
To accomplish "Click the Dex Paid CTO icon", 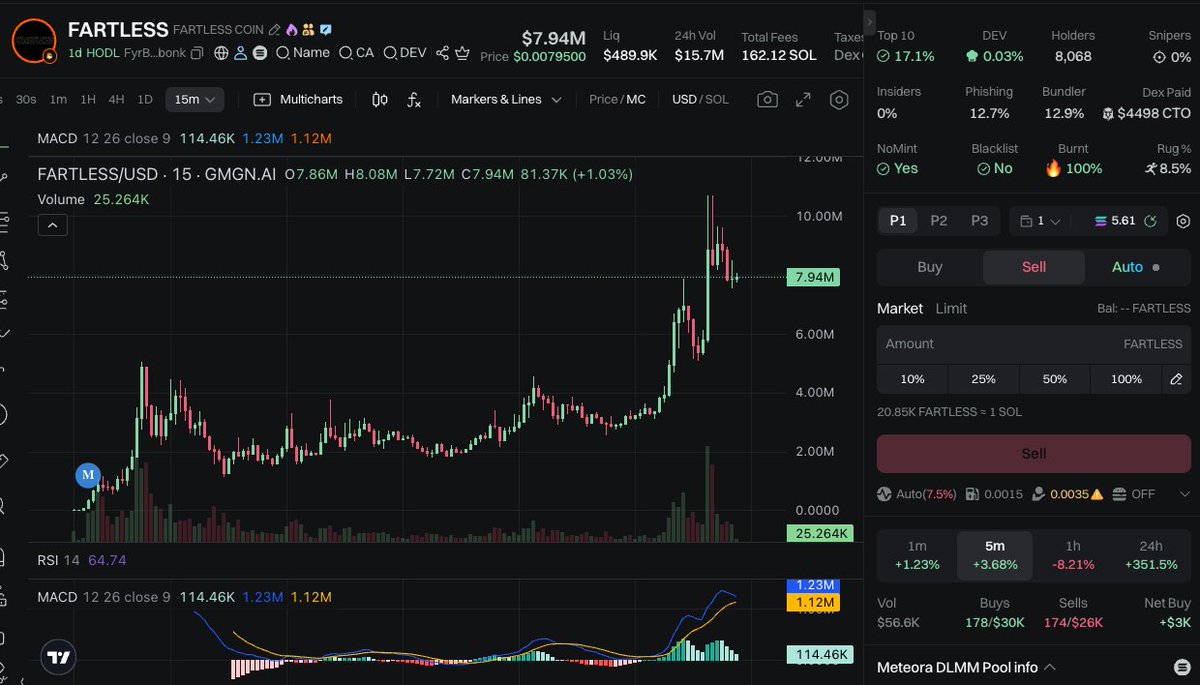I will click(x=1108, y=114).
